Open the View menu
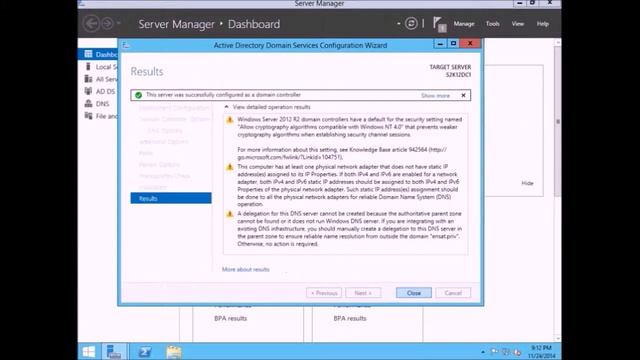Screen dimensions: 640x360 point(518,24)
